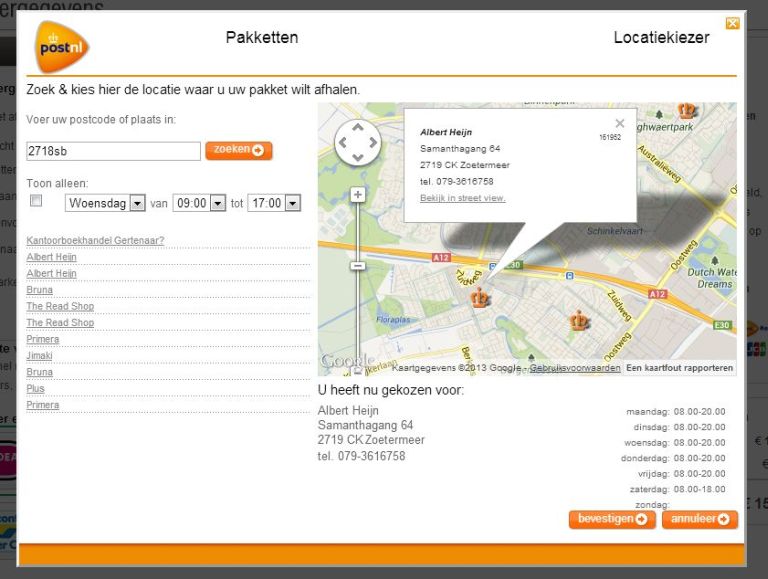Click the zaterdag: 08.00-18.00 opening hours
This screenshot has width=768, height=579.
[x=677, y=489]
